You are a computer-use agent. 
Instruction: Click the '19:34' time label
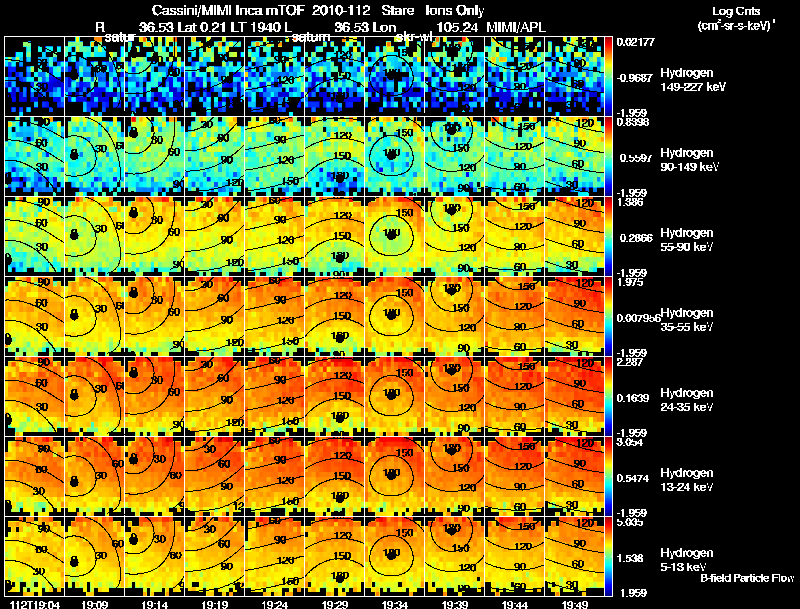coord(395,604)
